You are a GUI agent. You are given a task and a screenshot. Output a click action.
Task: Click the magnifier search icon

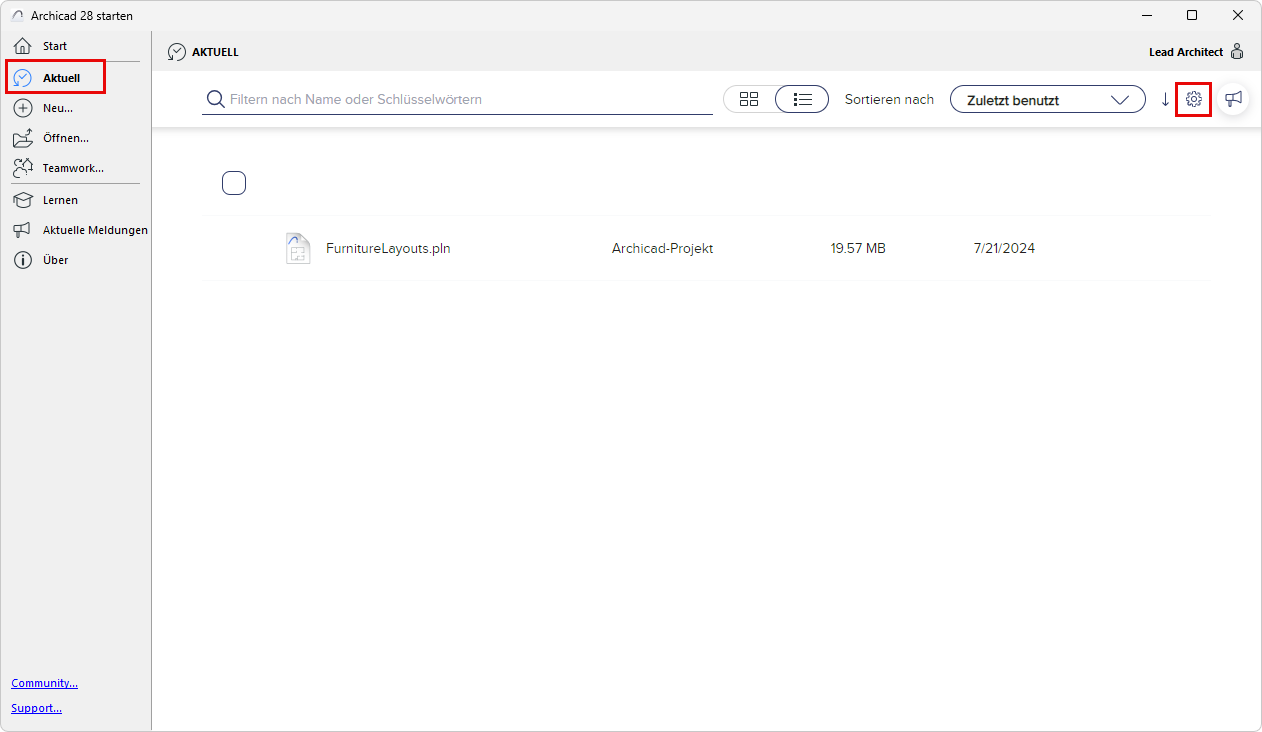coord(215,99)
